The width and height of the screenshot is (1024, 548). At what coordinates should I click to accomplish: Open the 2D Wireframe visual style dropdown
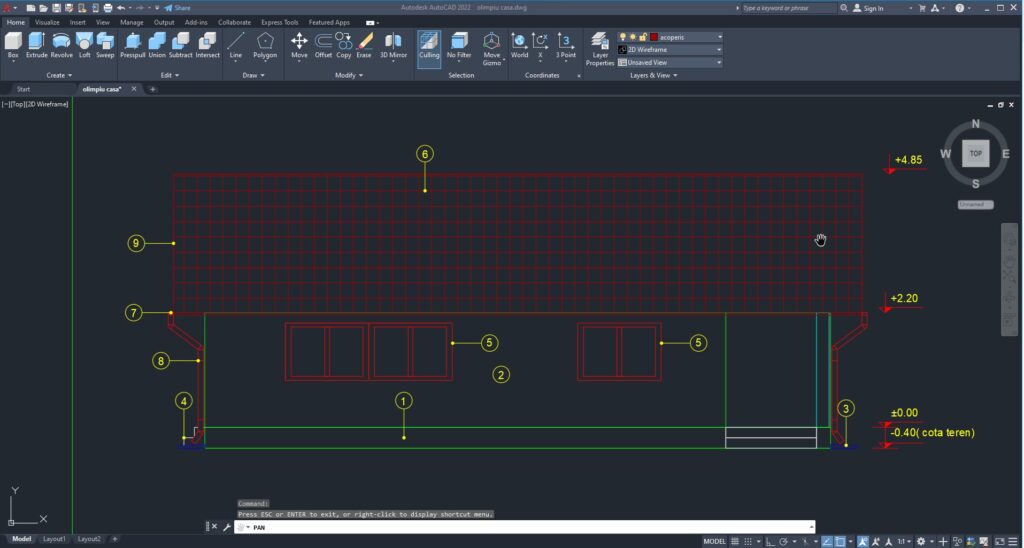pyautogui.click(x=719, y=49)
